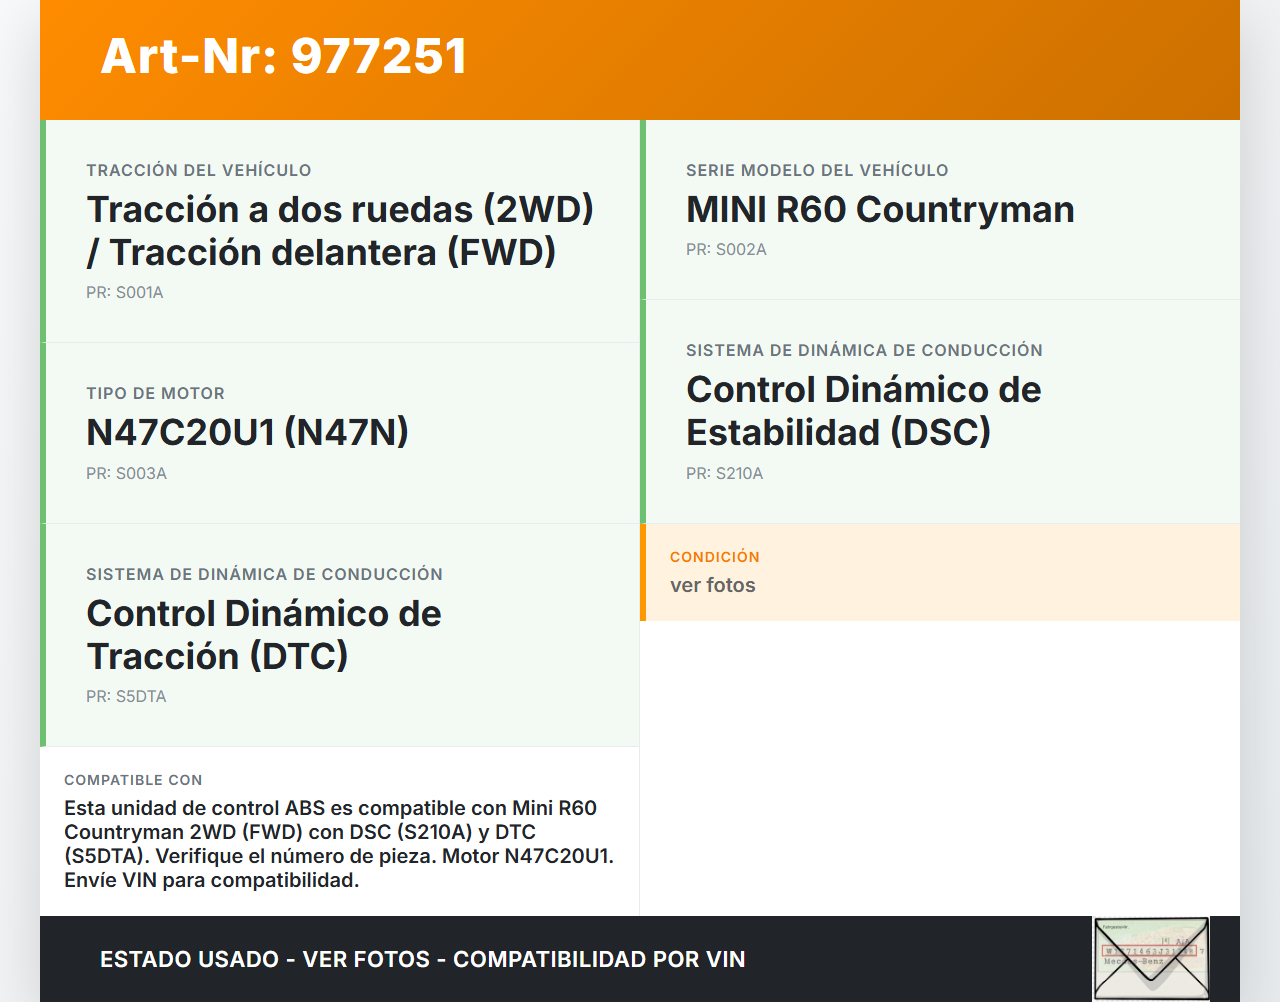Click the ABS compatibility description paragraph
Viewport: 1280px width, 1002px height.
click(339, 844)
